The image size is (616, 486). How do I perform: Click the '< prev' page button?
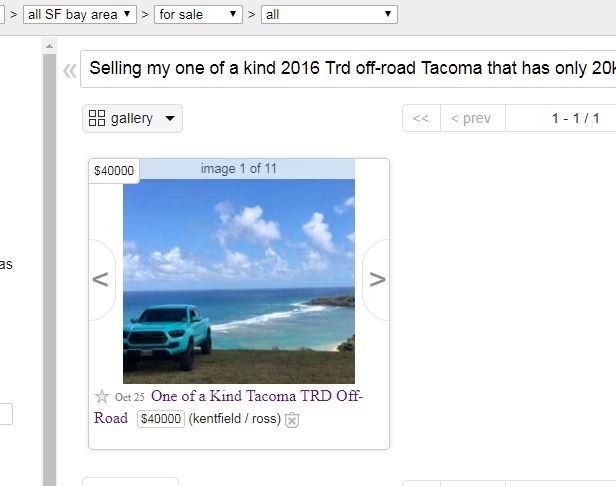(x=473, y=118)
